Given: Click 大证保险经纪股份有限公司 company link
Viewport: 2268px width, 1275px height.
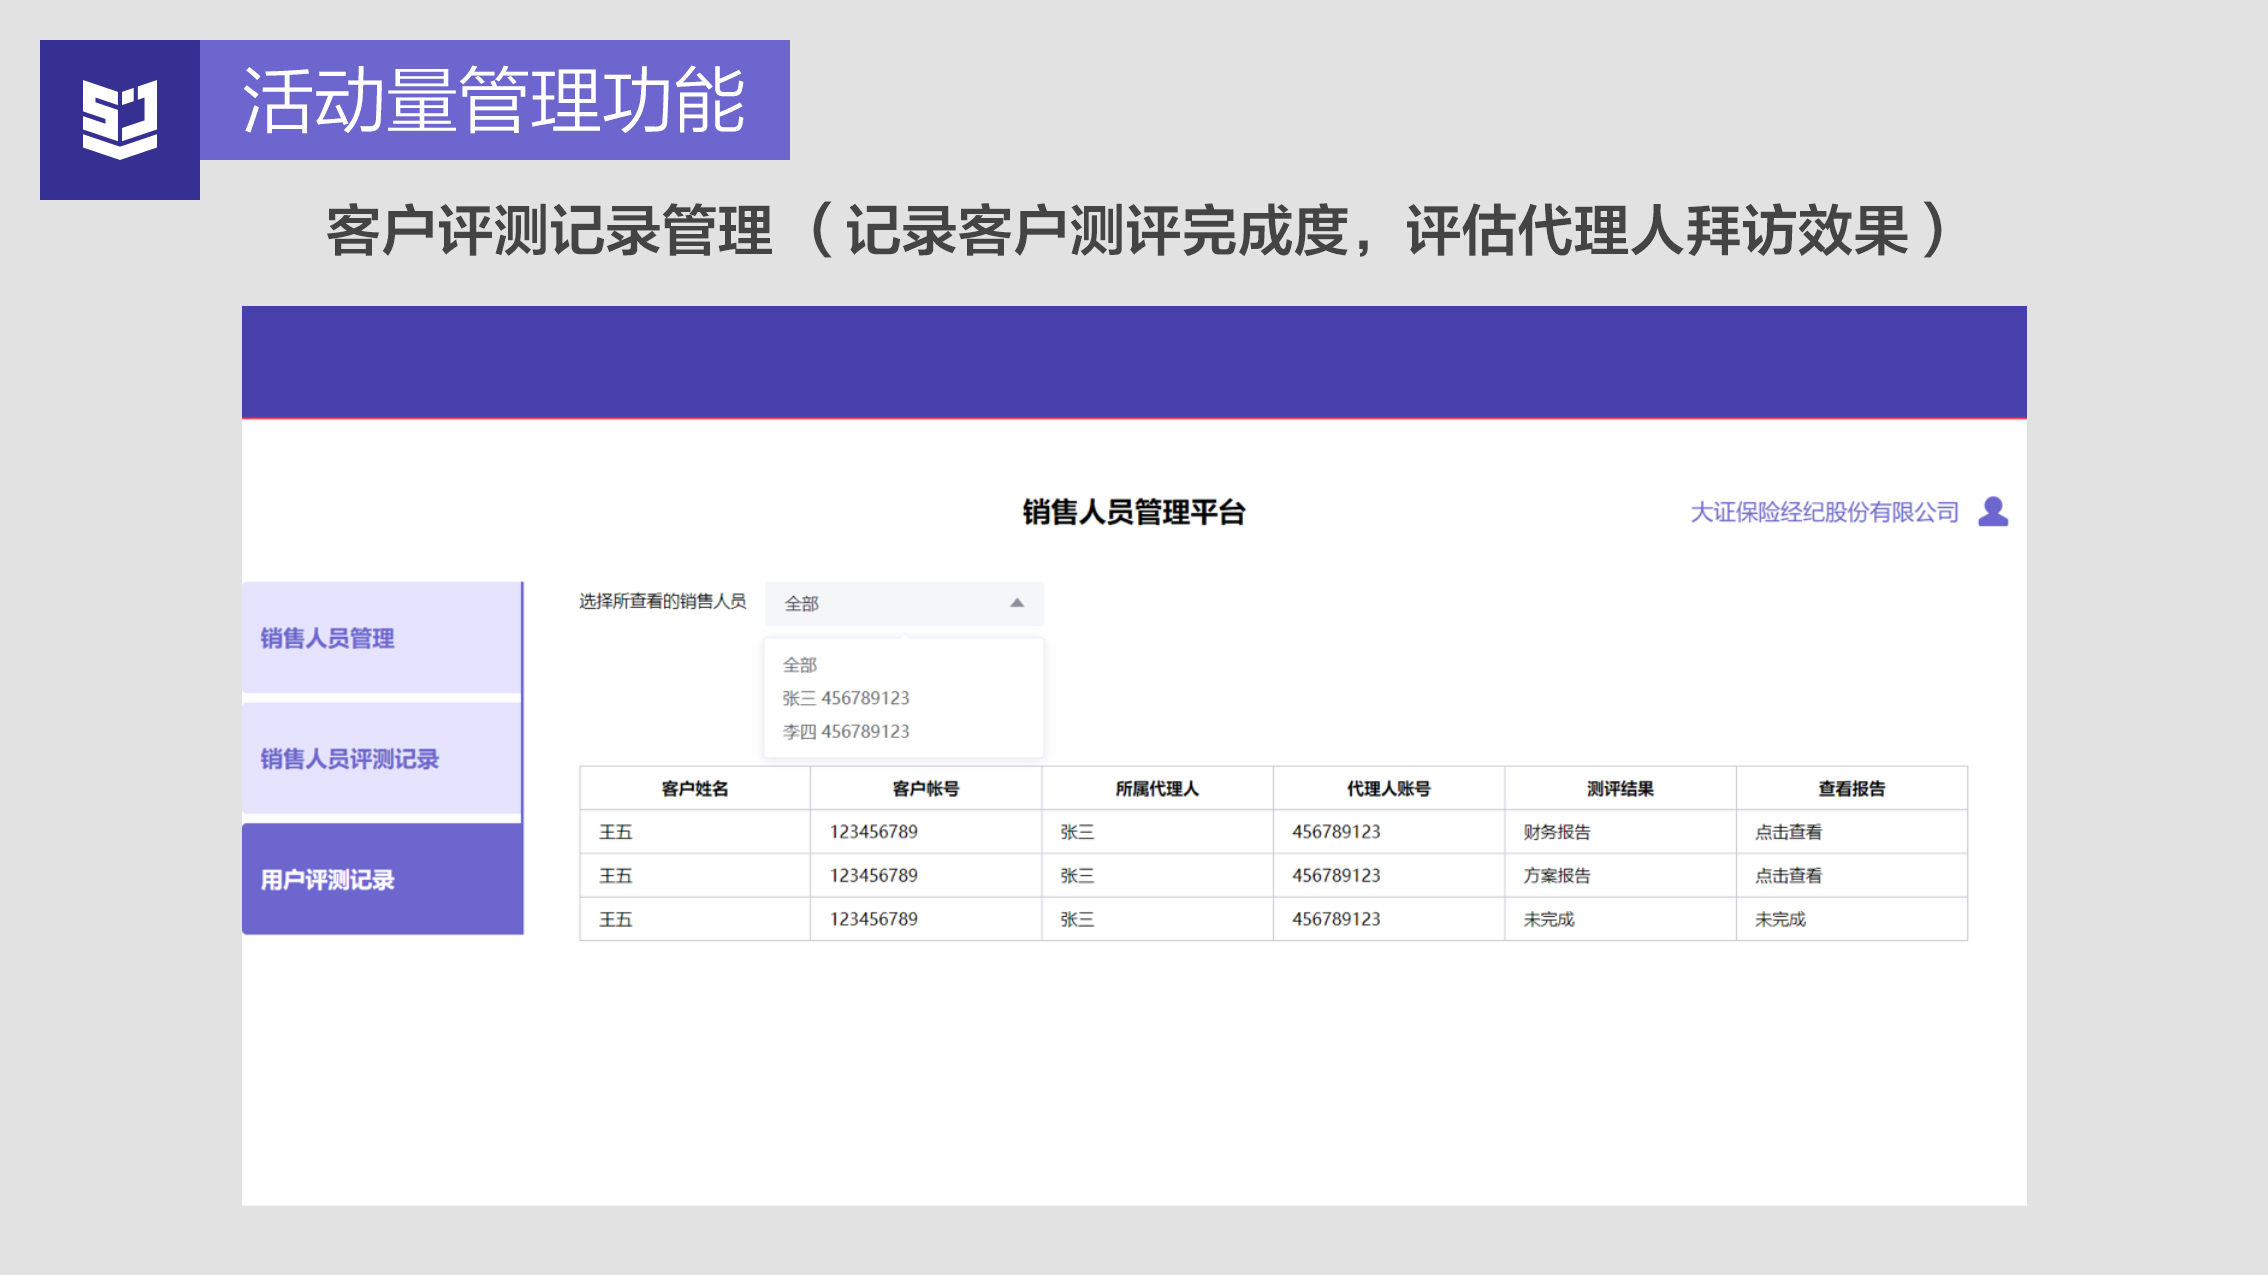Looking at the screenshot, I should (x=1824, y=512).
